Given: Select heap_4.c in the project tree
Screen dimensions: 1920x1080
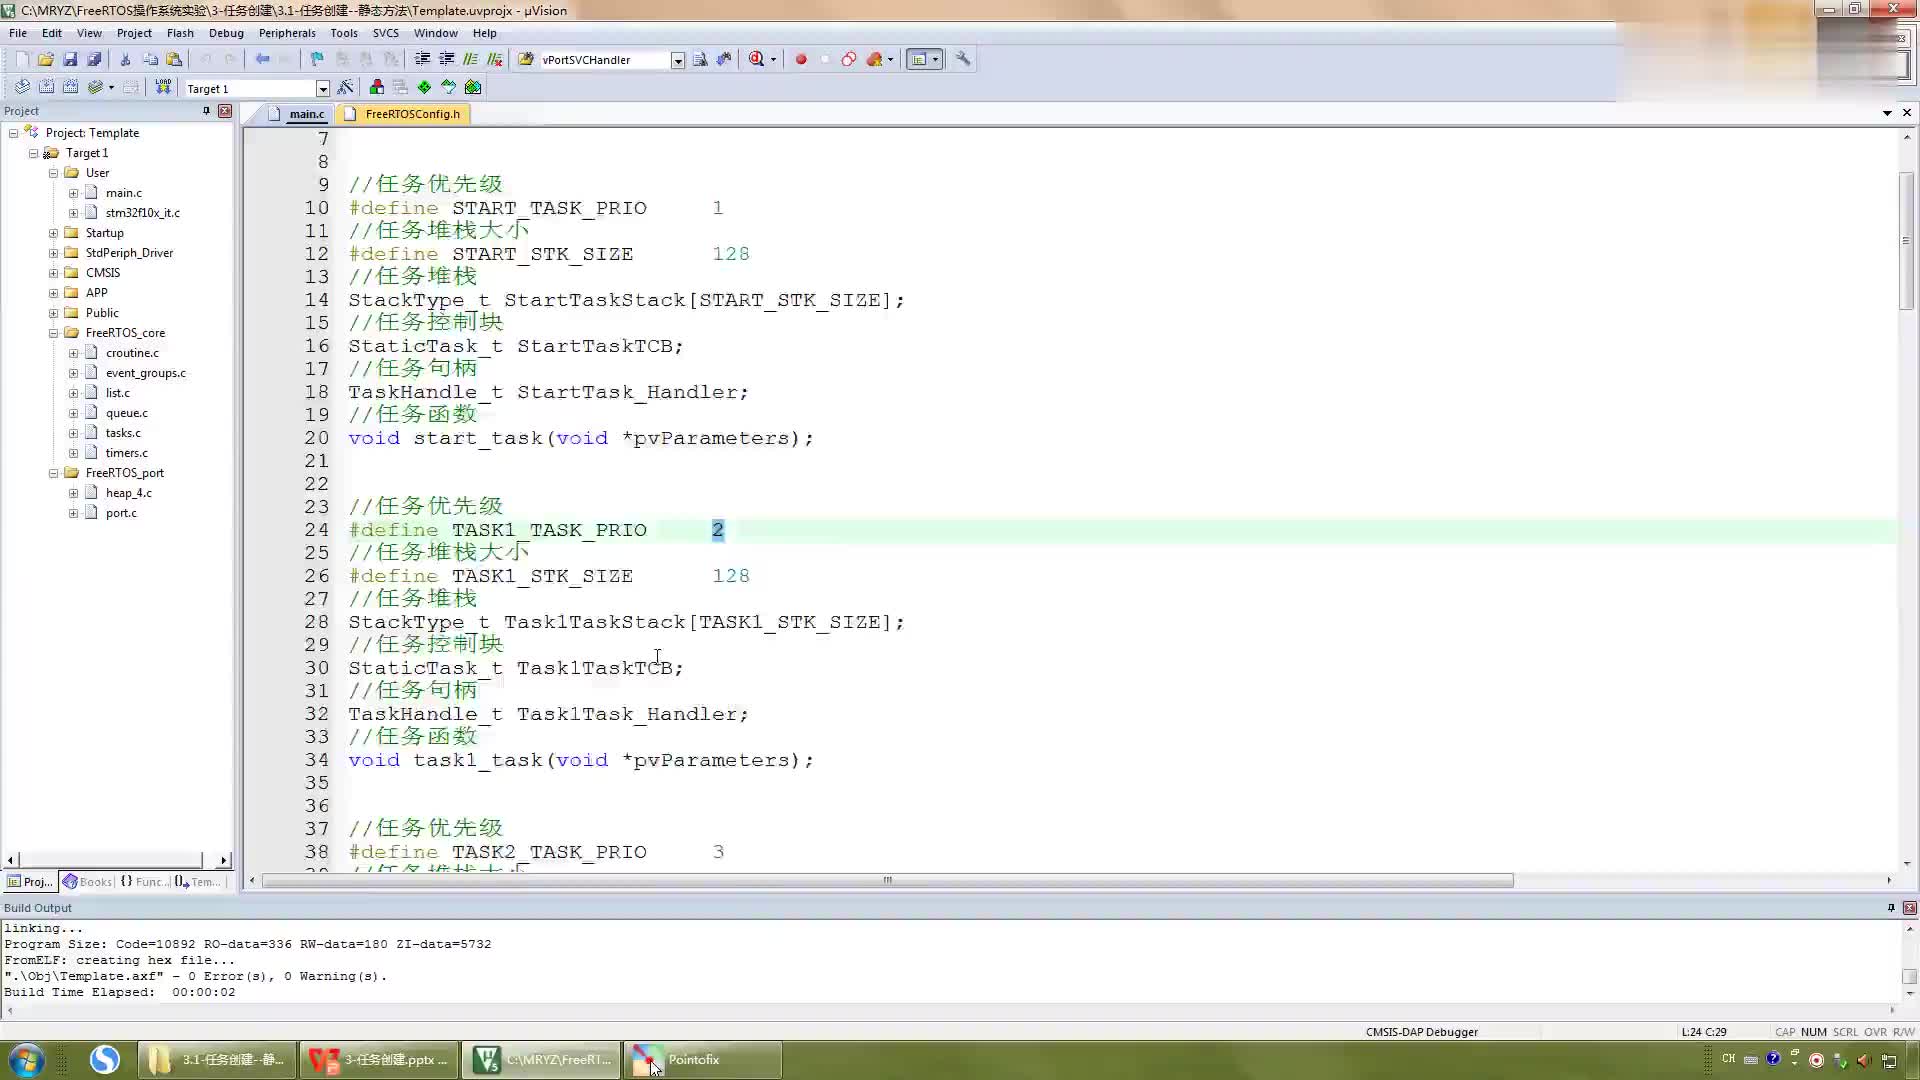Looking at the screenshot, I should click(129, 493).
